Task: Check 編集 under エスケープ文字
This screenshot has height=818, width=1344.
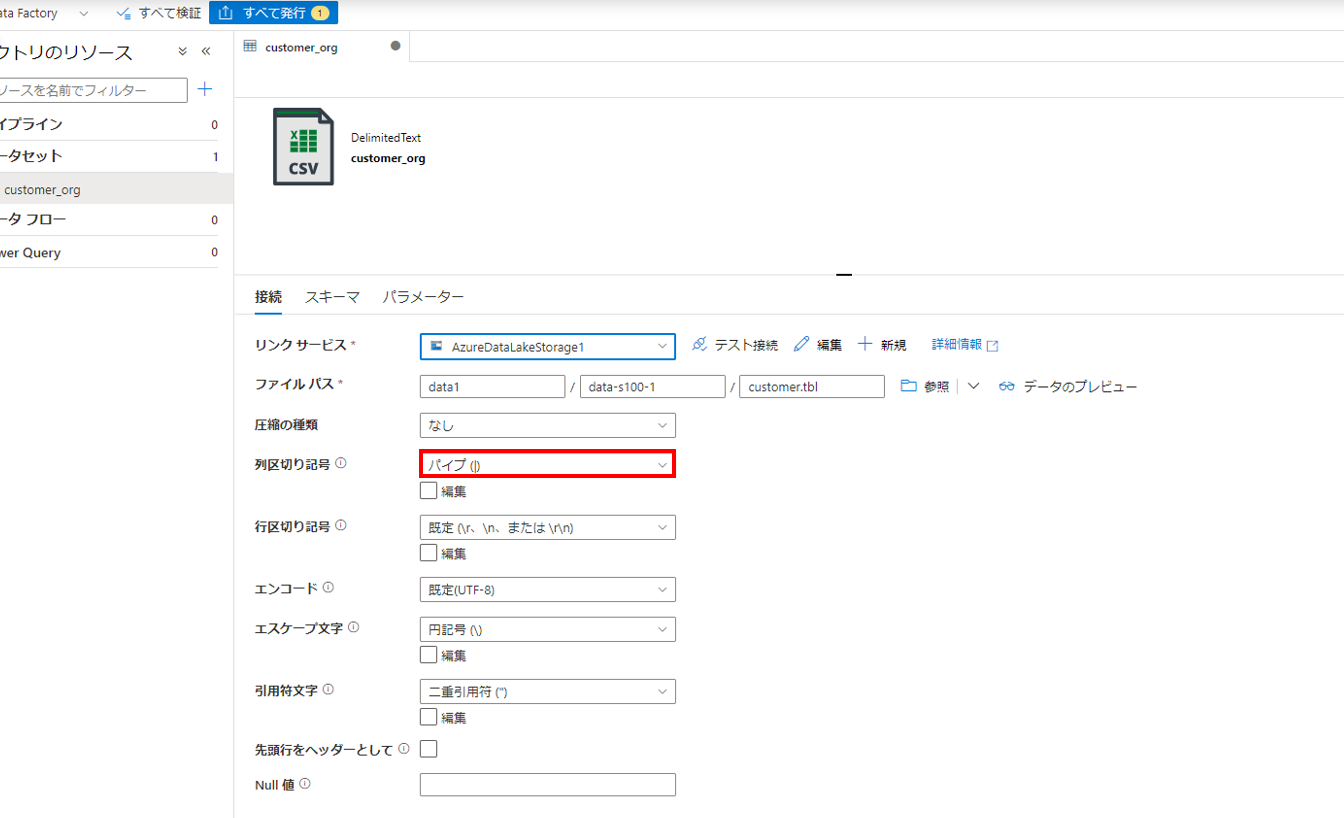Action: point(428,655)
